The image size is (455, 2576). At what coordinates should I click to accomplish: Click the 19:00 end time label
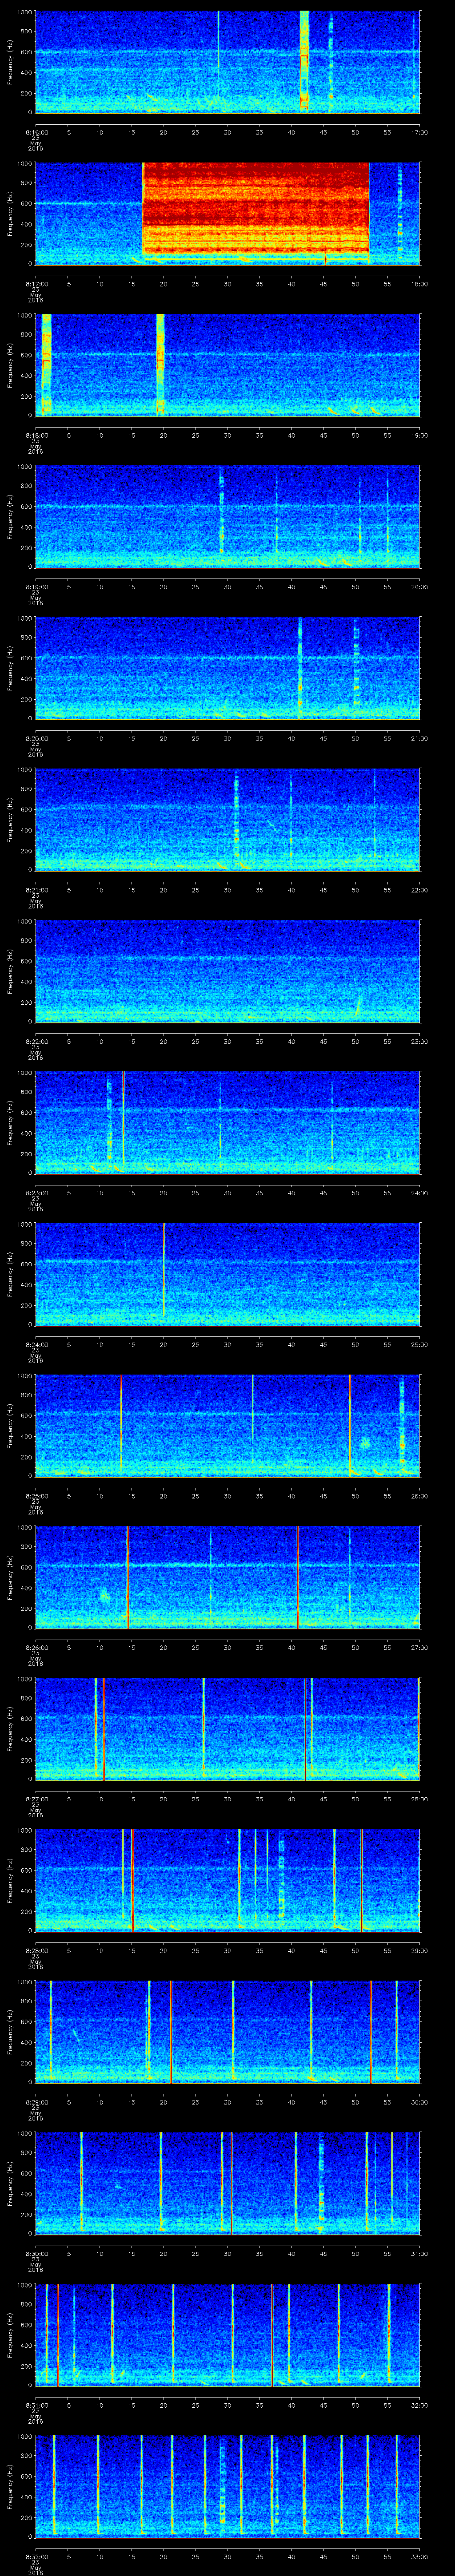419,435
